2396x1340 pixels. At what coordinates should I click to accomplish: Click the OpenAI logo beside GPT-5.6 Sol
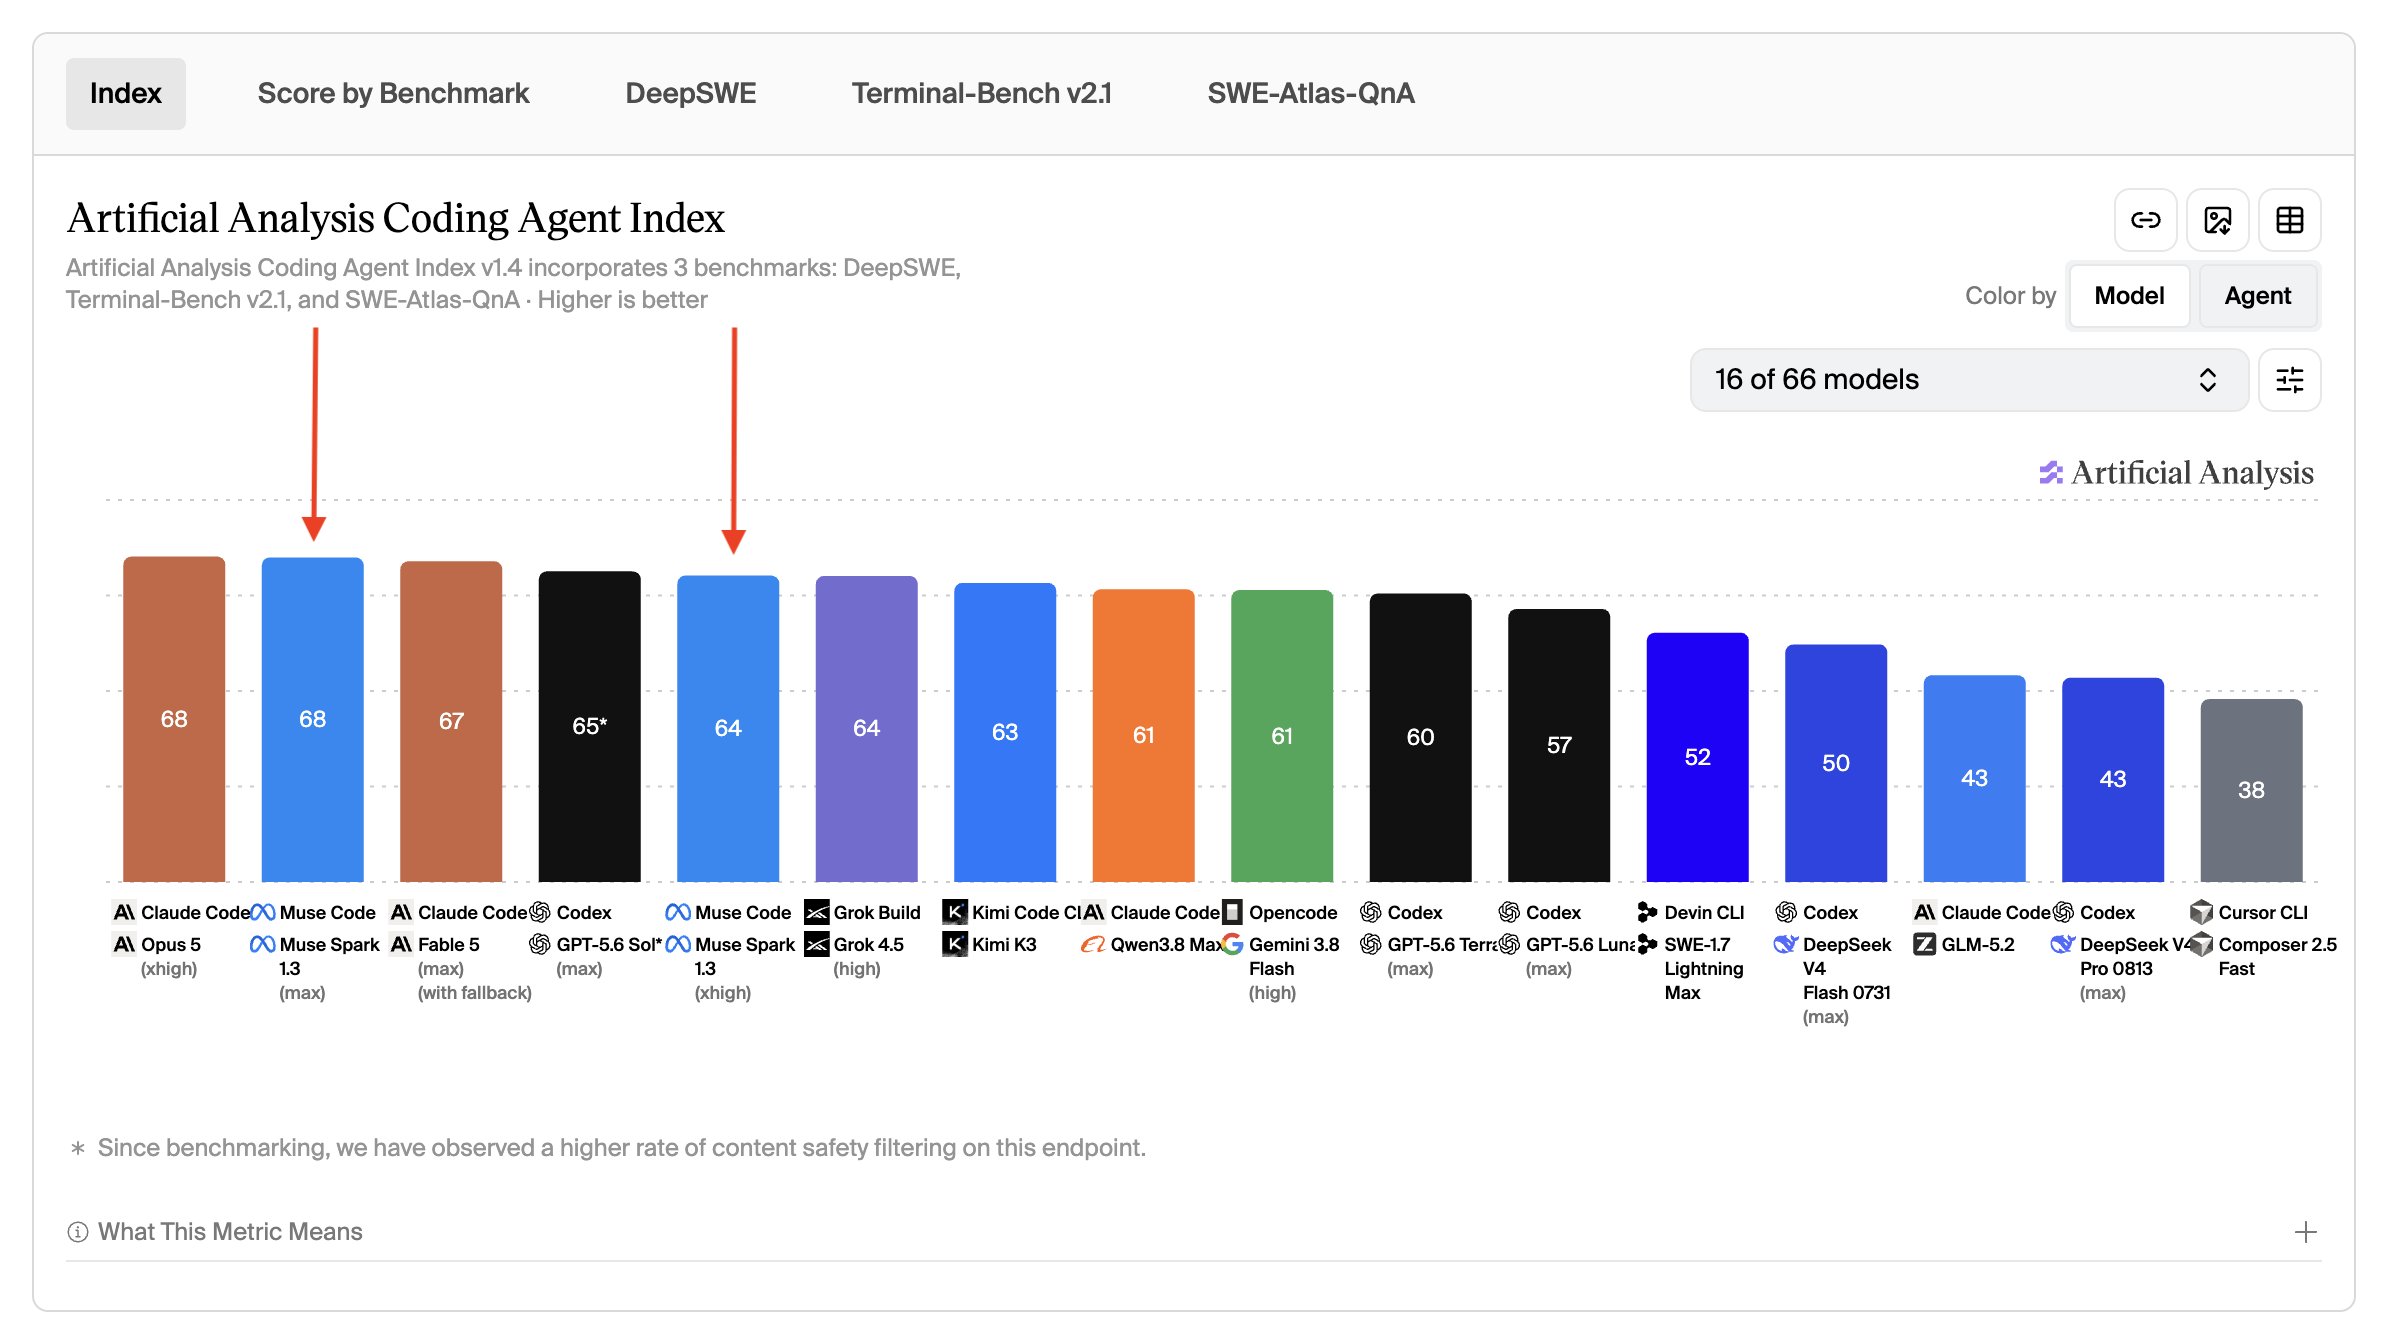540,944
